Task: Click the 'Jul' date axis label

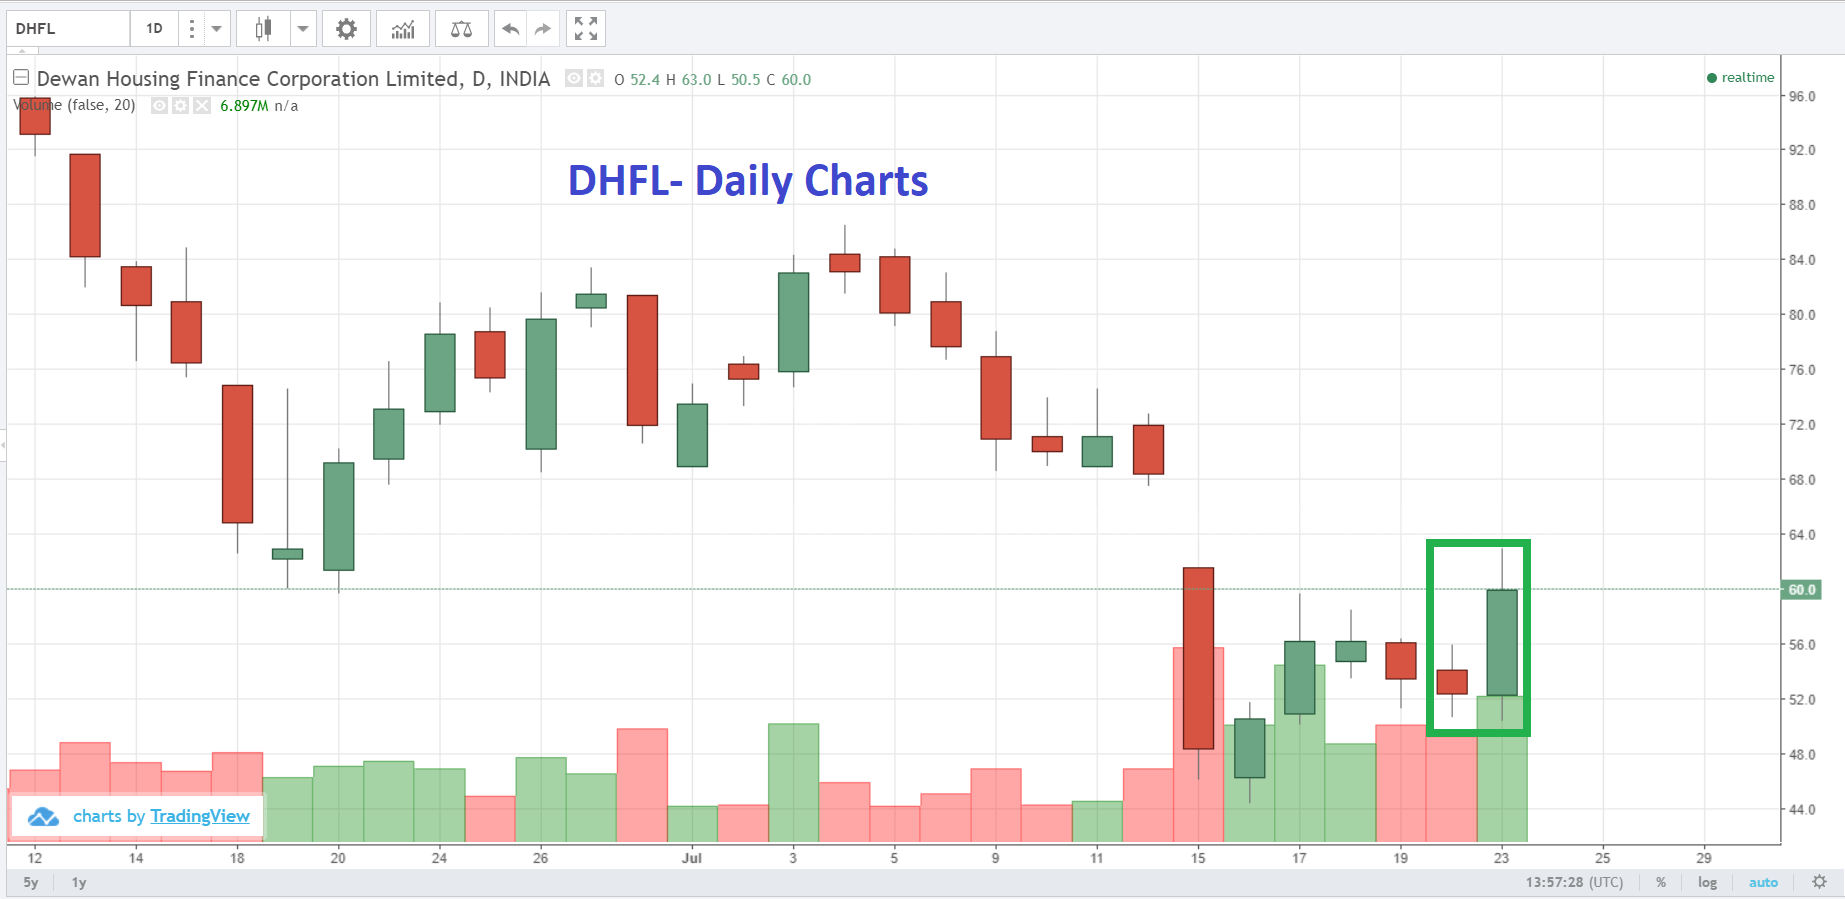Action: coord(691,858)
